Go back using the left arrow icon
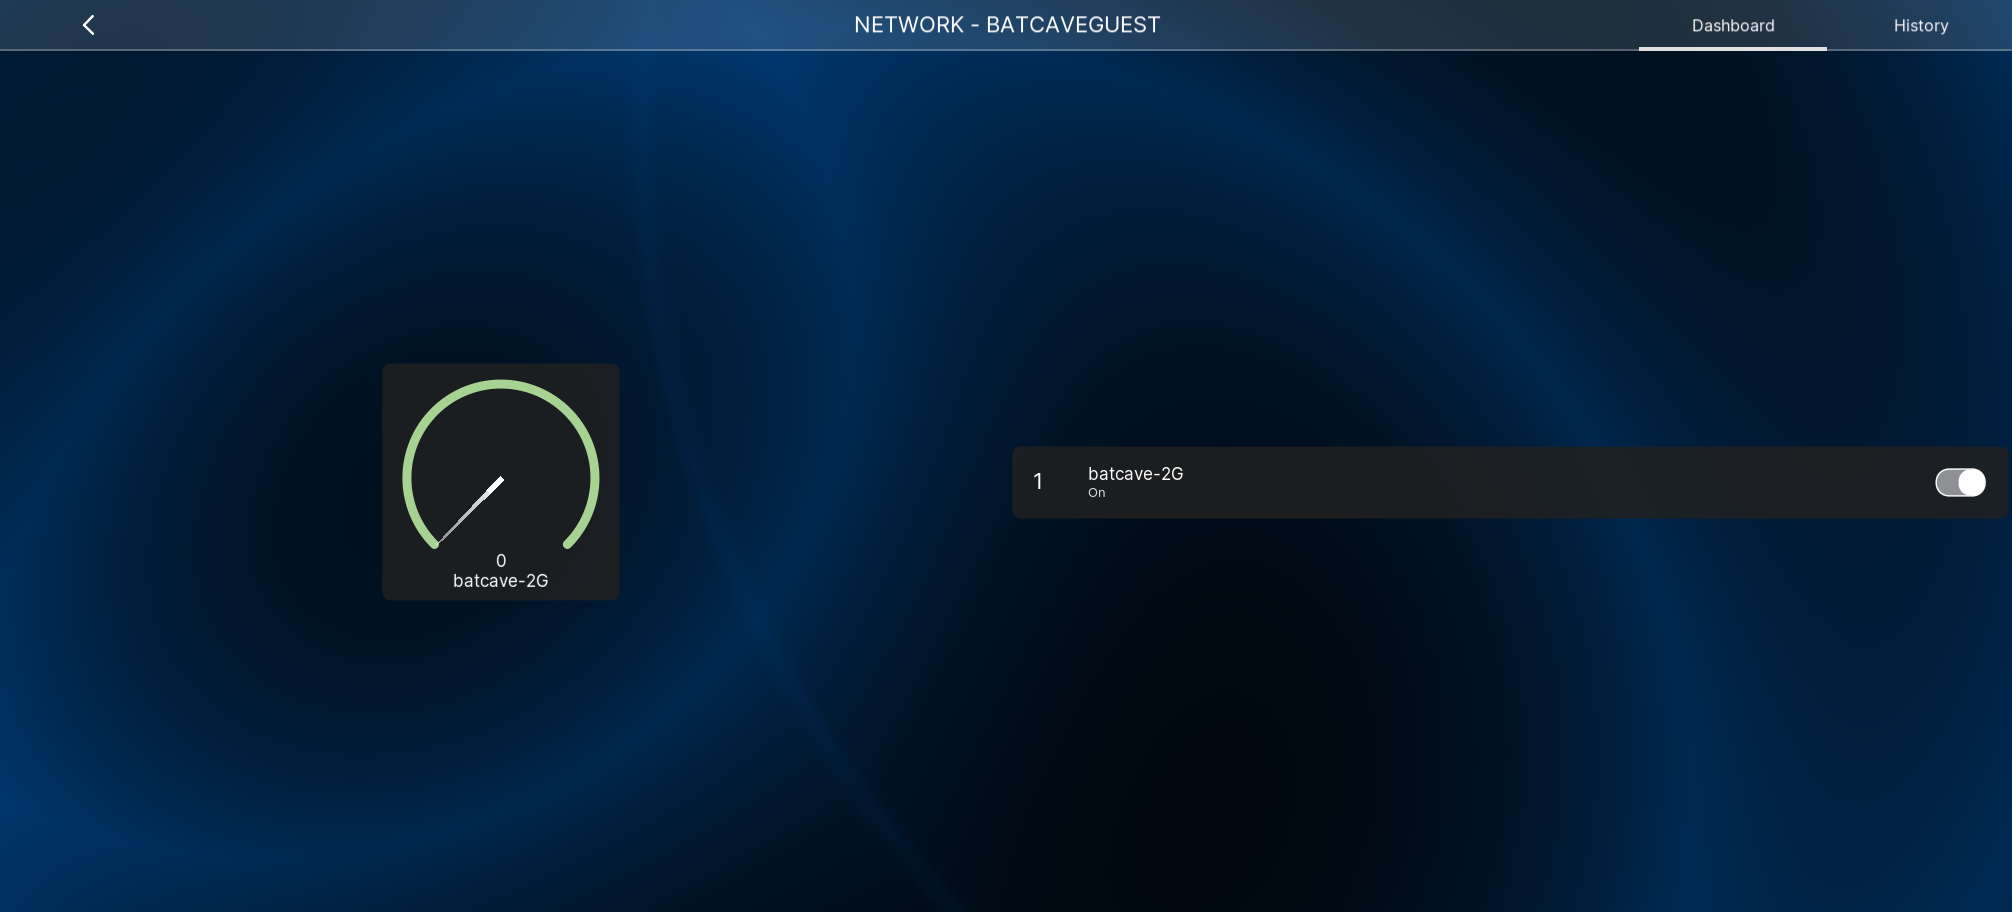The height and width of the screenshot is (912, 2012). click(88, 25)
